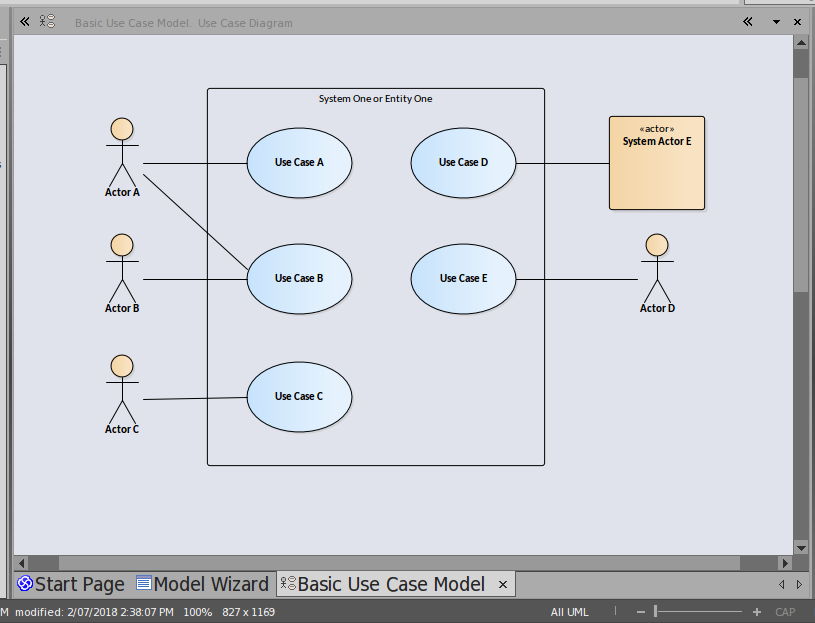Click the vertical scrollbar down arrow
Image resolution: width=815 pixels, height=623 pixels.
800,547
